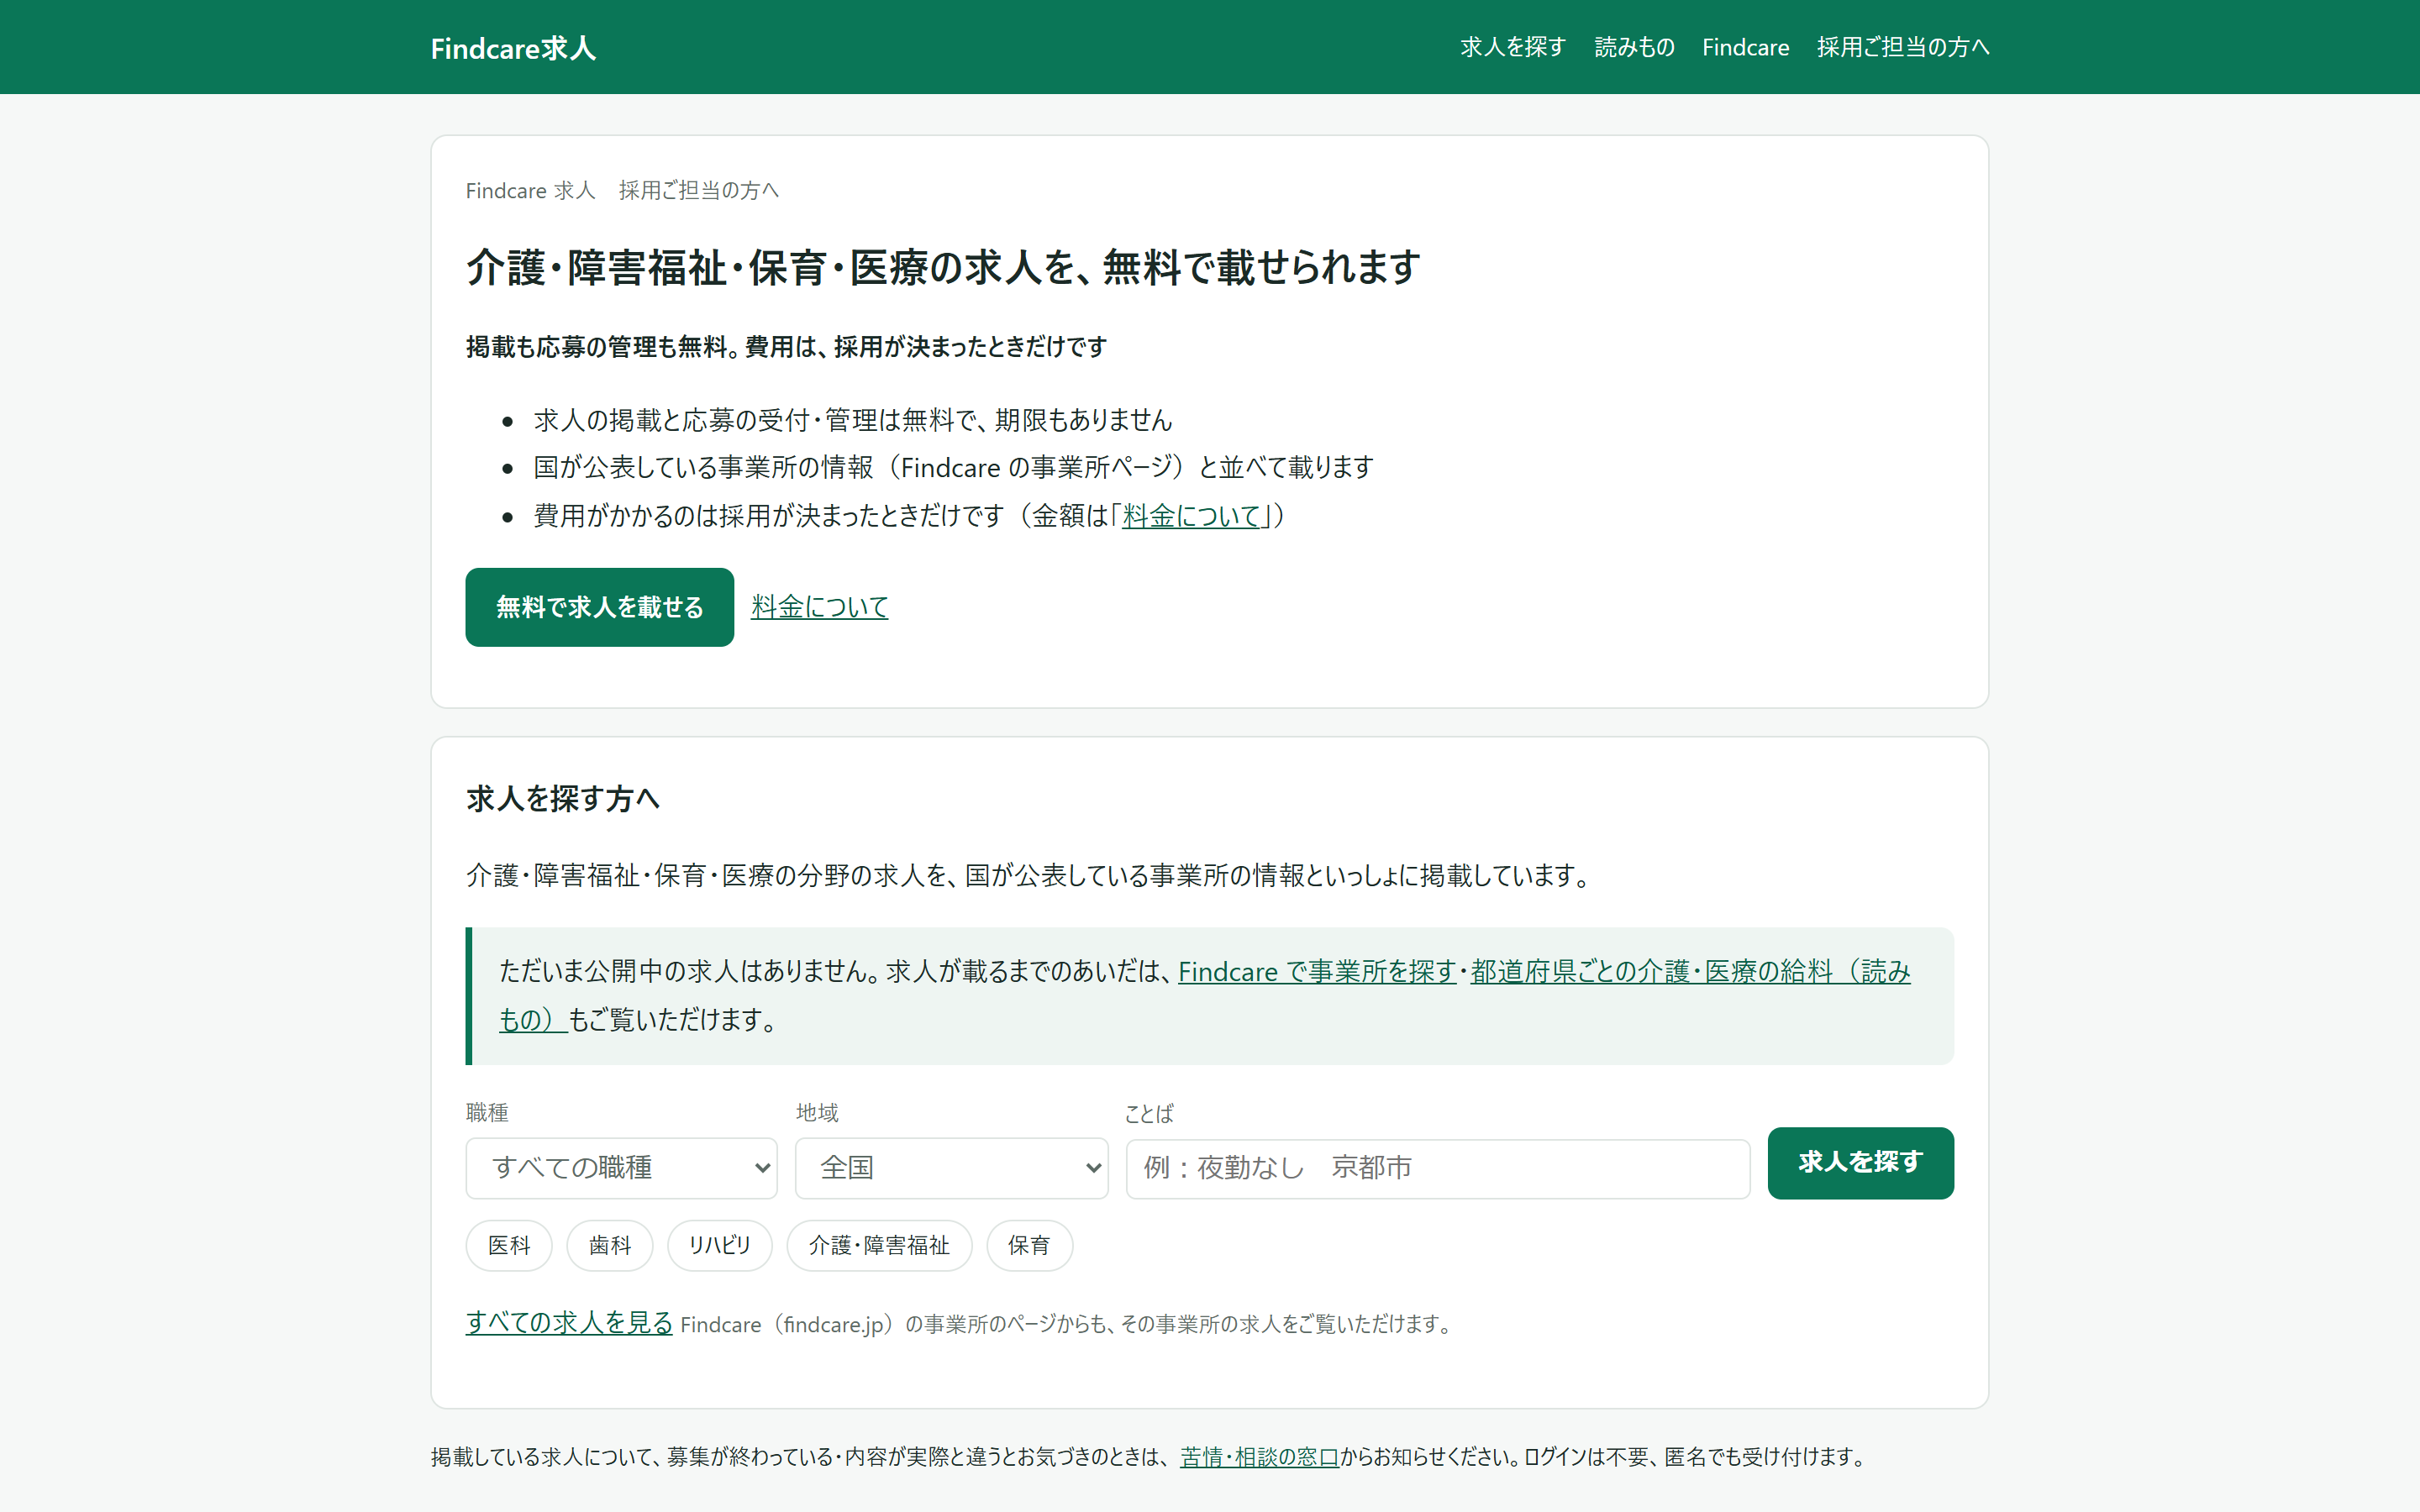Click bullet 求人の掲載と応募の受付・管理は無料で

click(x=853, y=420)
